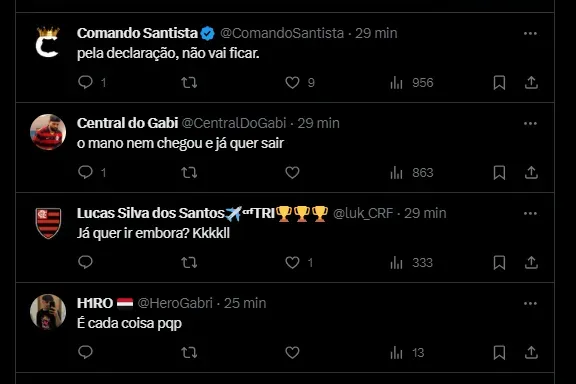Retweet Central do Gabi's post
576x384 pixels.
point(189,172)
